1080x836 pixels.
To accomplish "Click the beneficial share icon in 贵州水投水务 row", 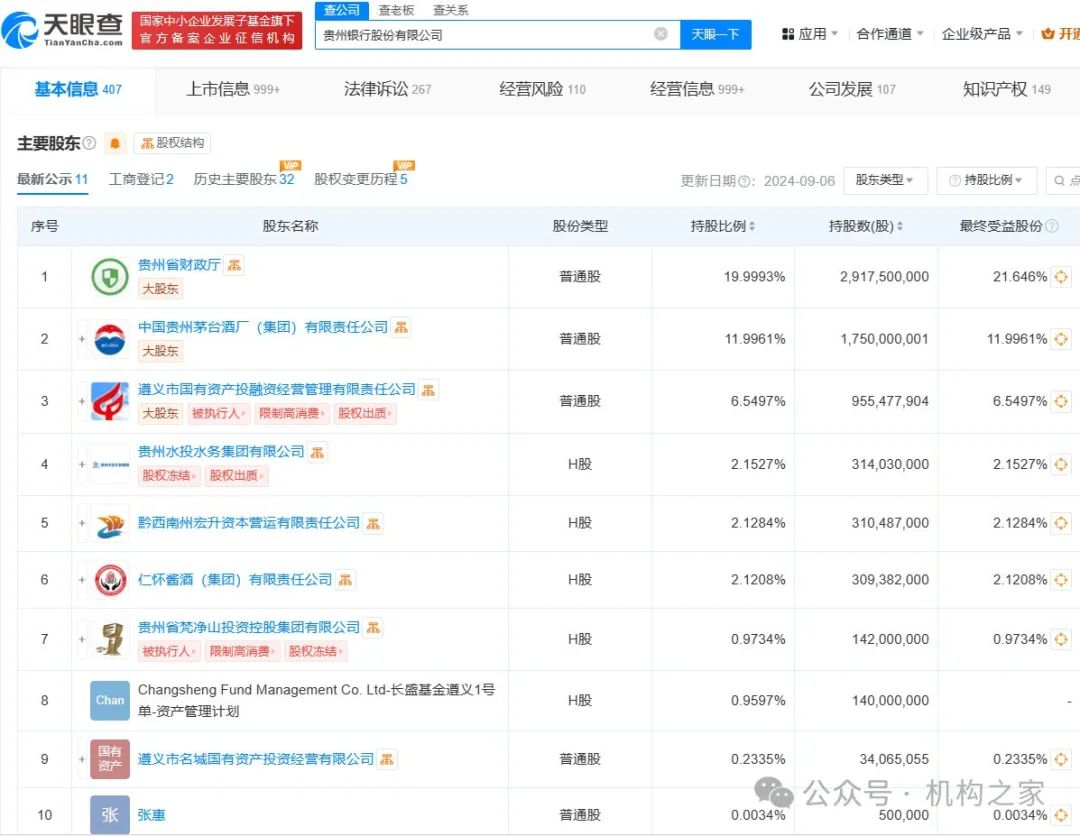I will (1061, 464).
